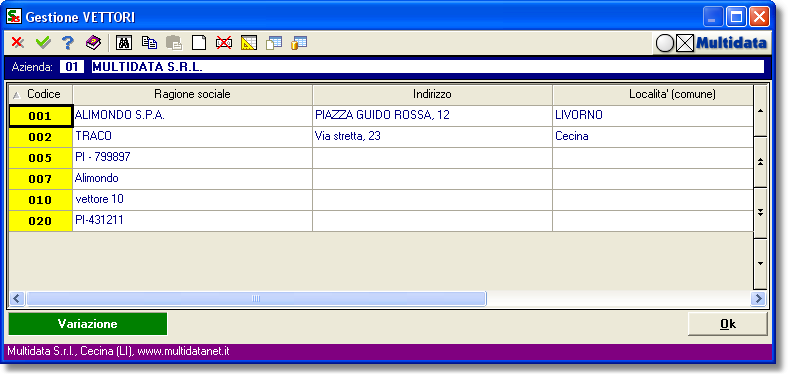
Task: Click the app icon in title bar
Action: [x=14, y=17]
